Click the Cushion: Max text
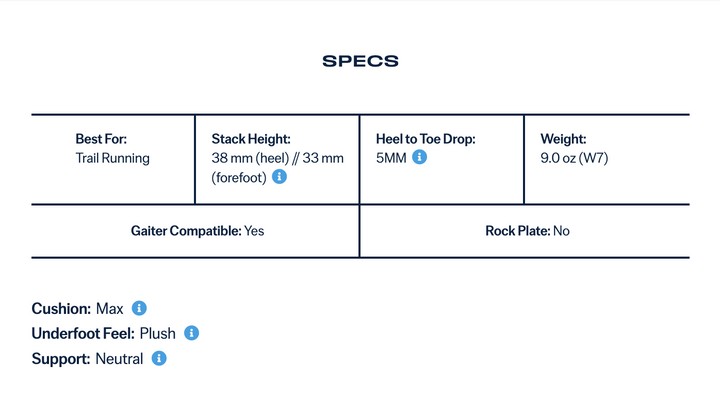Screen dimensions: 720x411 pos(77,308)
